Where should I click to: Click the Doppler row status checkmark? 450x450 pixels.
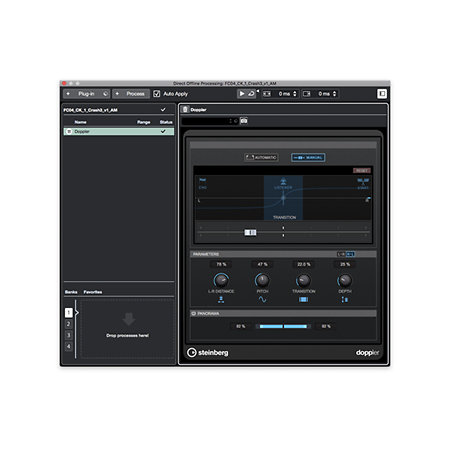163,131
